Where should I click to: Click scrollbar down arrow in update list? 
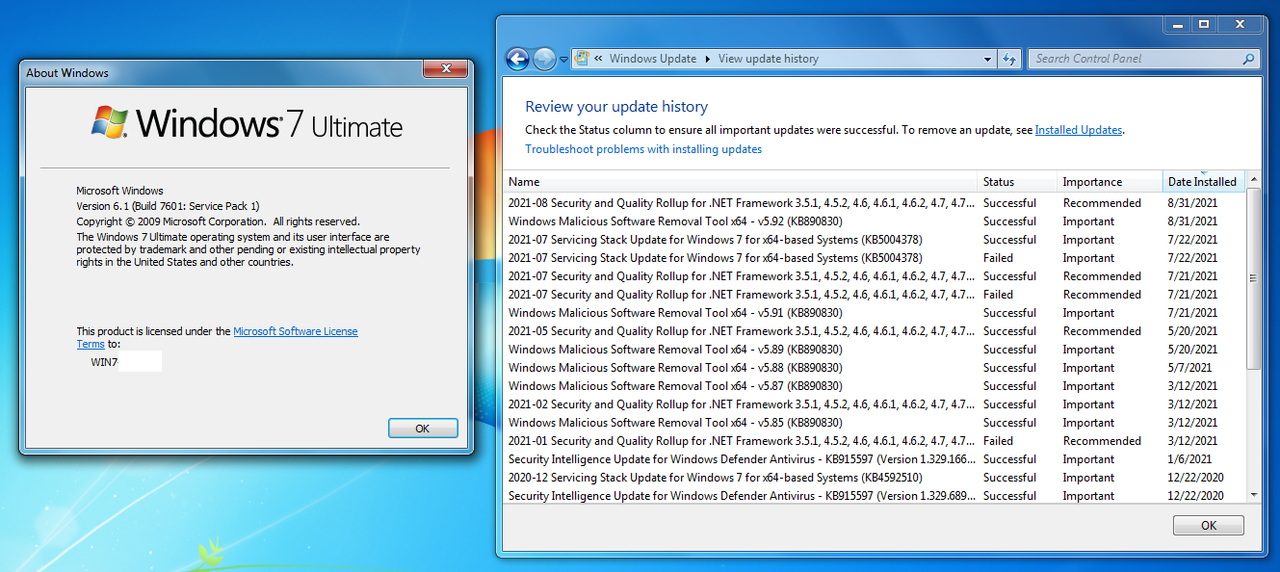[x=1254, y=494]
